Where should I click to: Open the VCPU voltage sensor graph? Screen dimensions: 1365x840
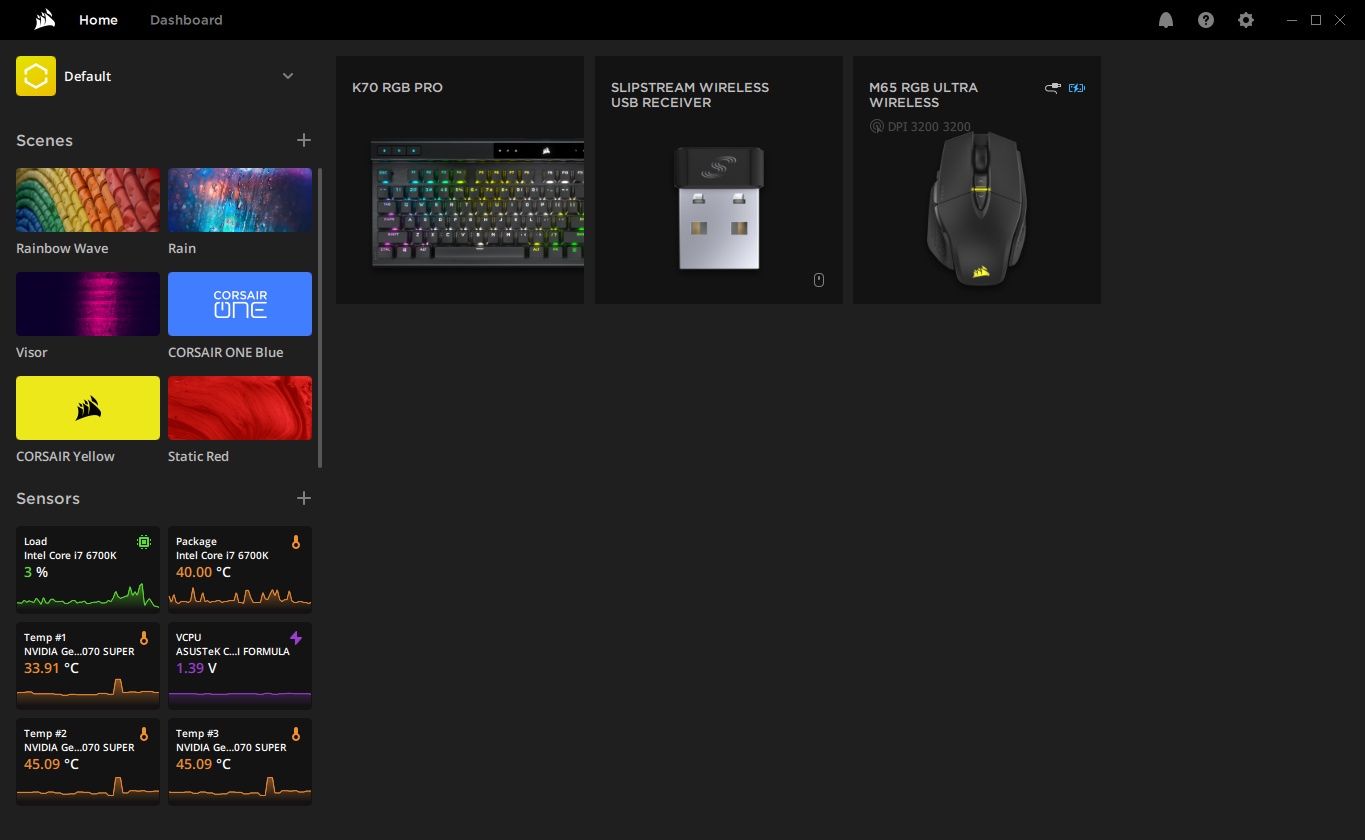[240, 664]
